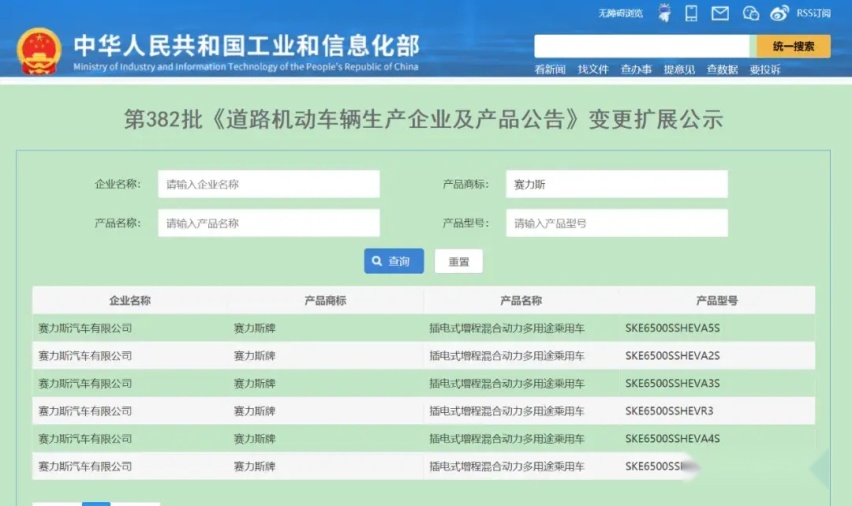
Task: Open the WeChat icon
Action: pyautogui.click(x=750, y=13)
